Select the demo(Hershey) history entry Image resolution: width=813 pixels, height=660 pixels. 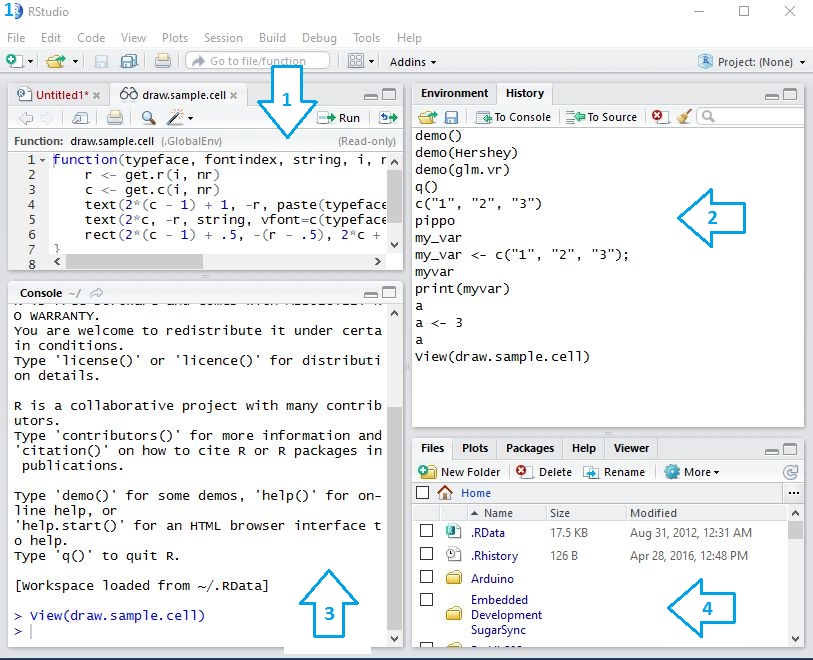(x=466, y=153)
